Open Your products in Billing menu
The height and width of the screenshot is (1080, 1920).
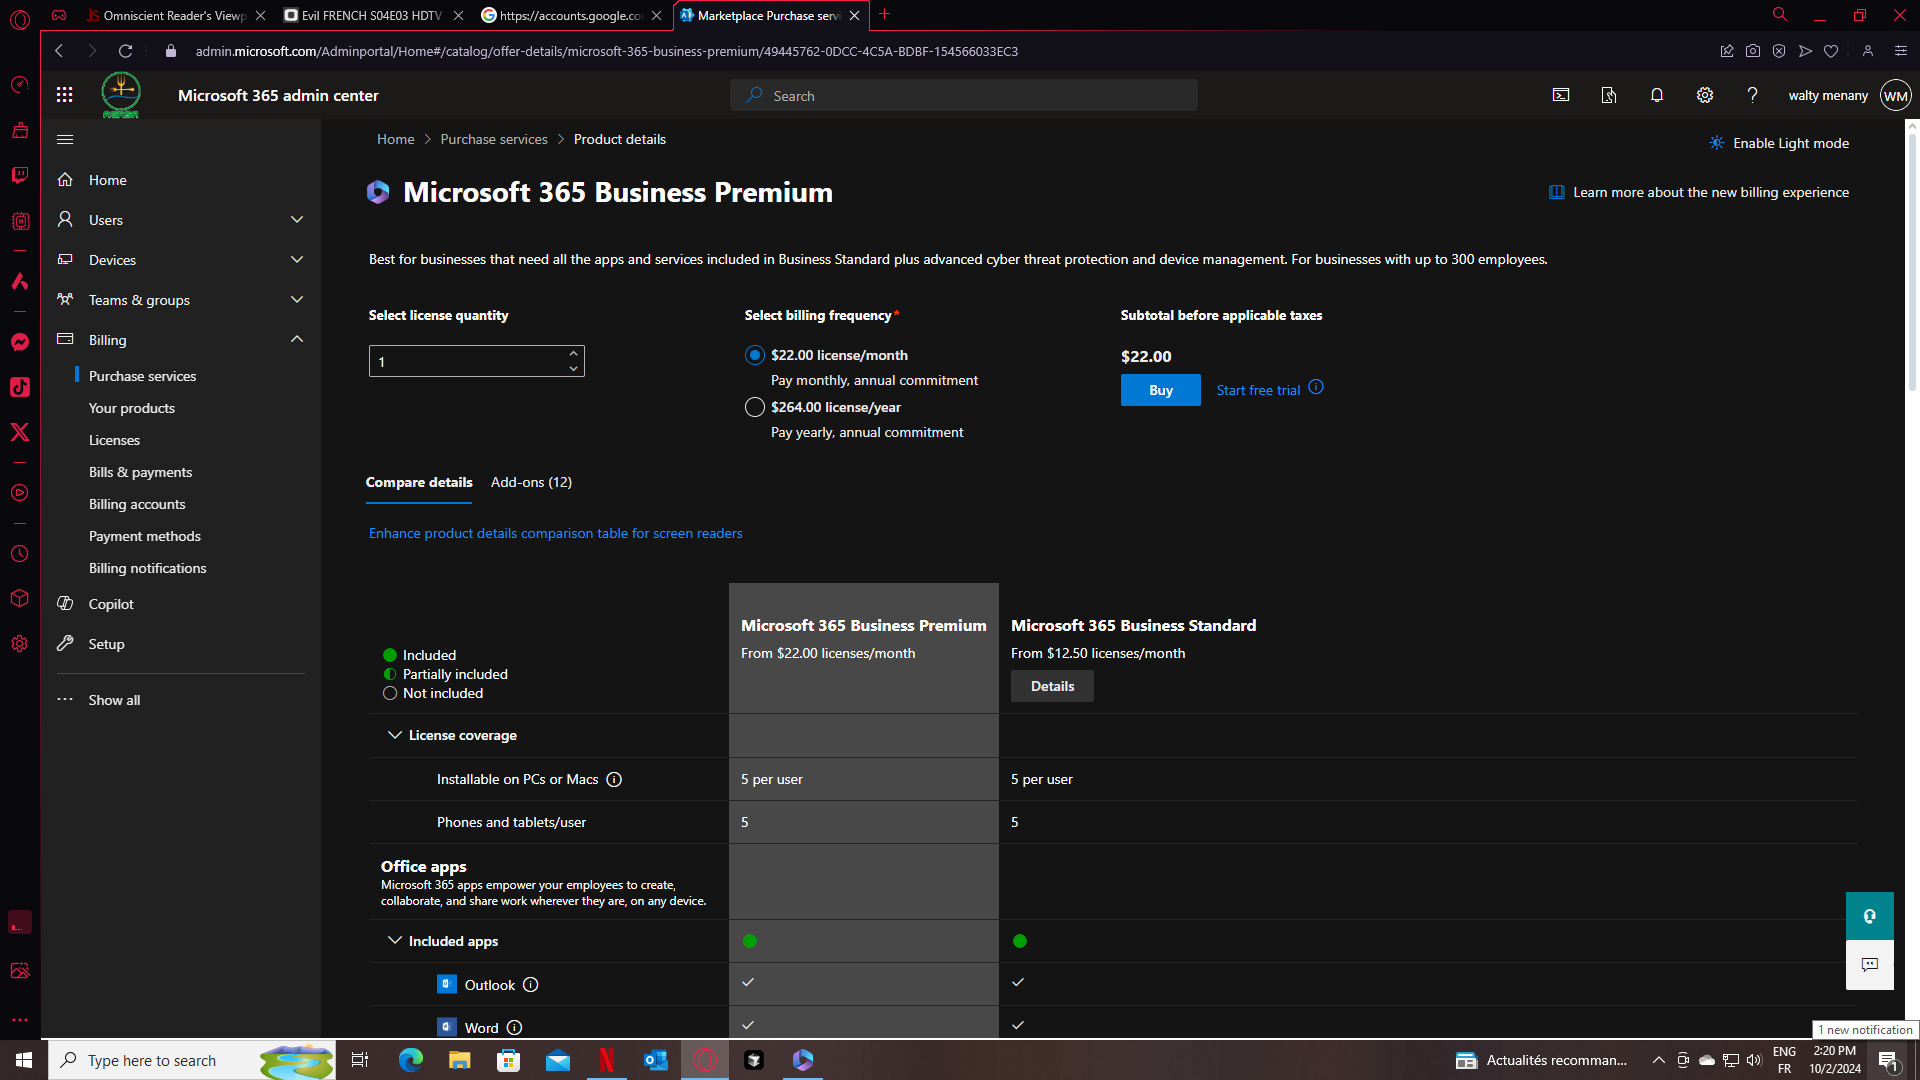(131, 408)
